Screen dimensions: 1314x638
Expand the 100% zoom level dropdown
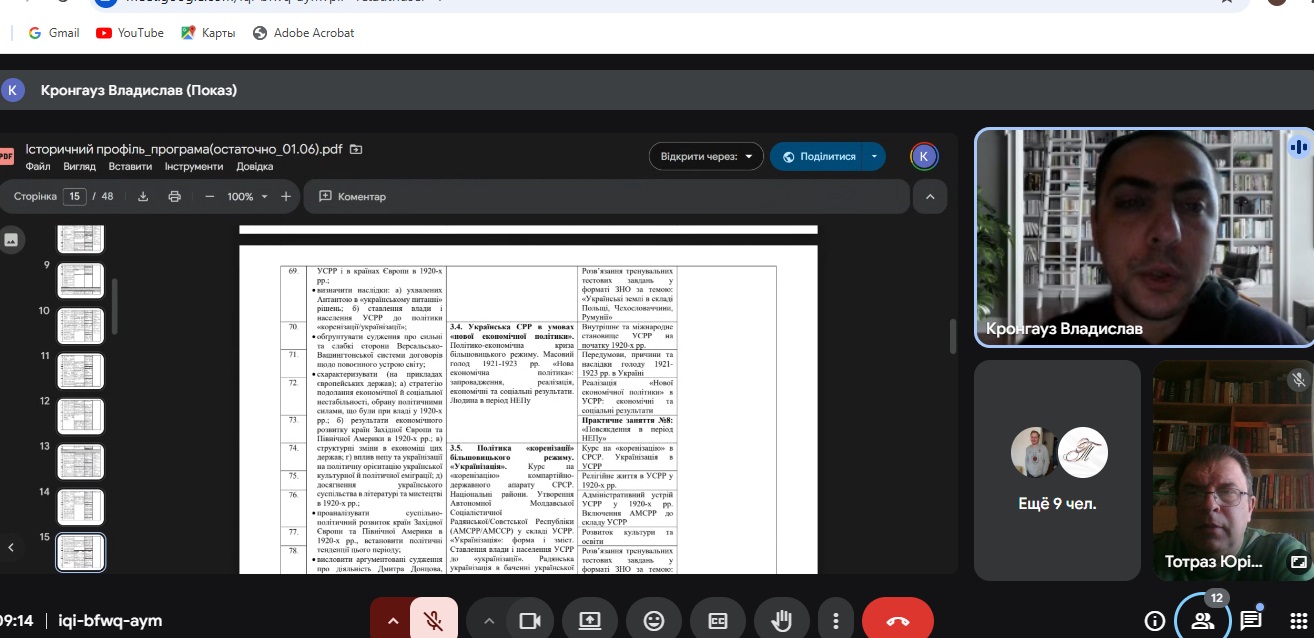(247, 197)
